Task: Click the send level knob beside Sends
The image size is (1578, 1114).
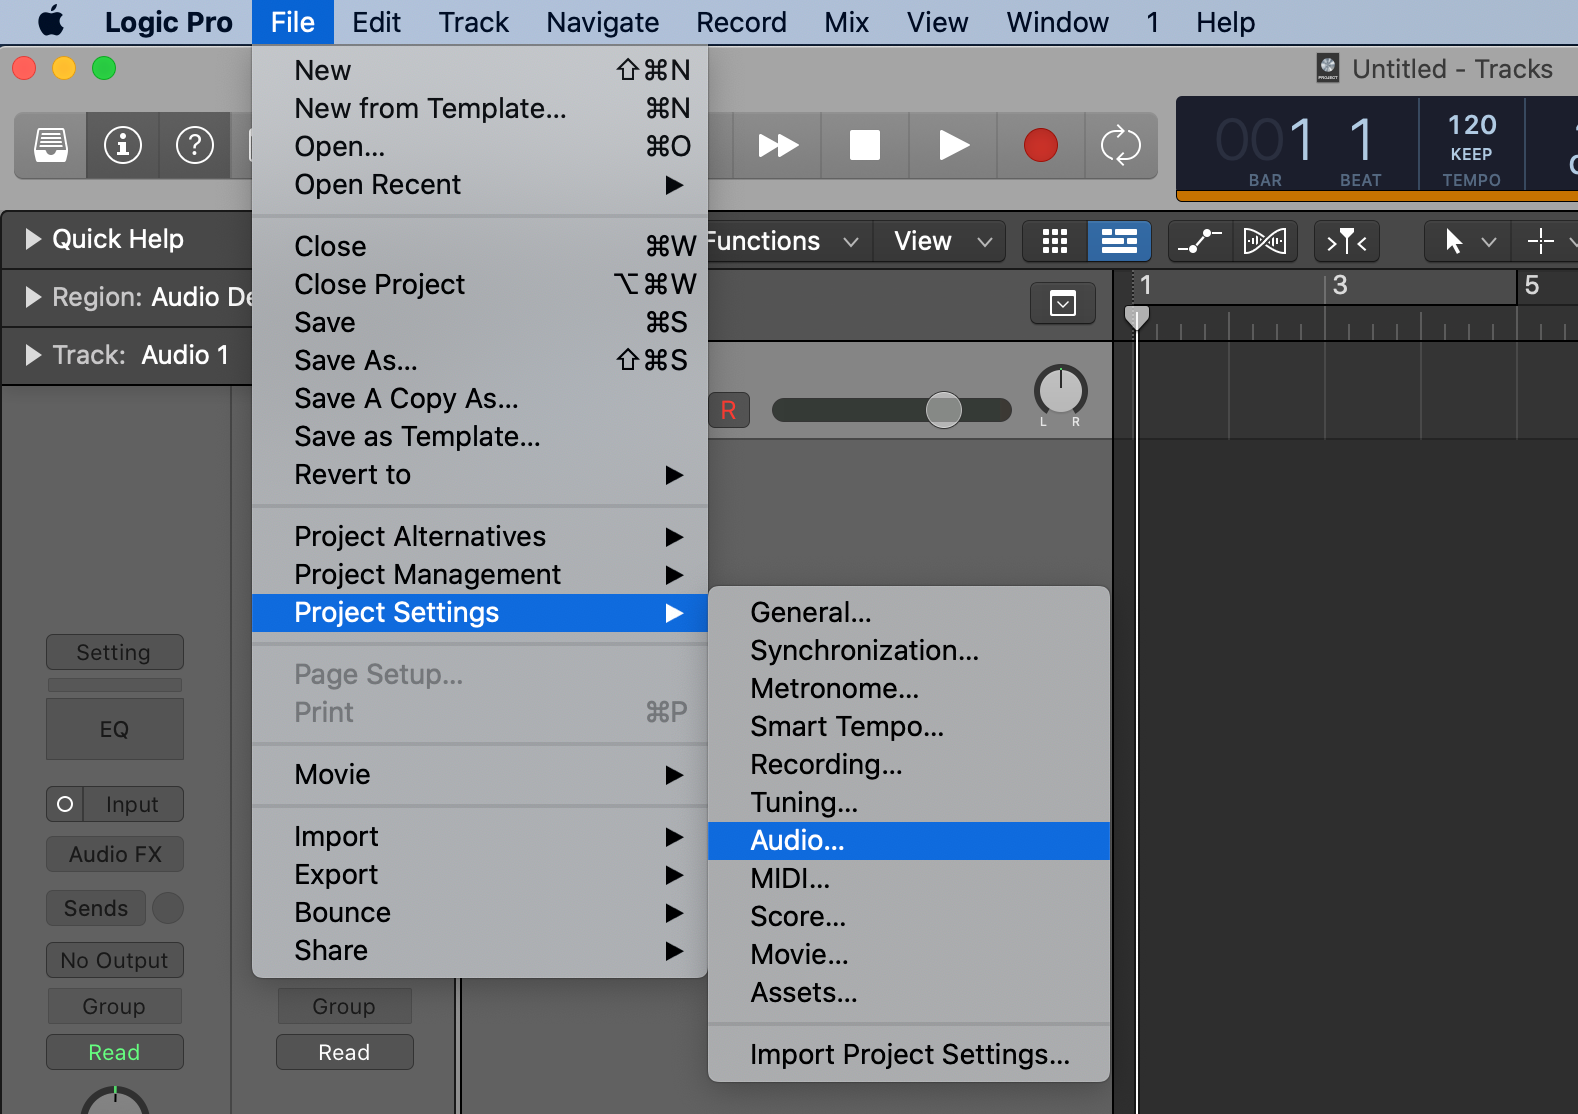Action: (x=167, y=909)
